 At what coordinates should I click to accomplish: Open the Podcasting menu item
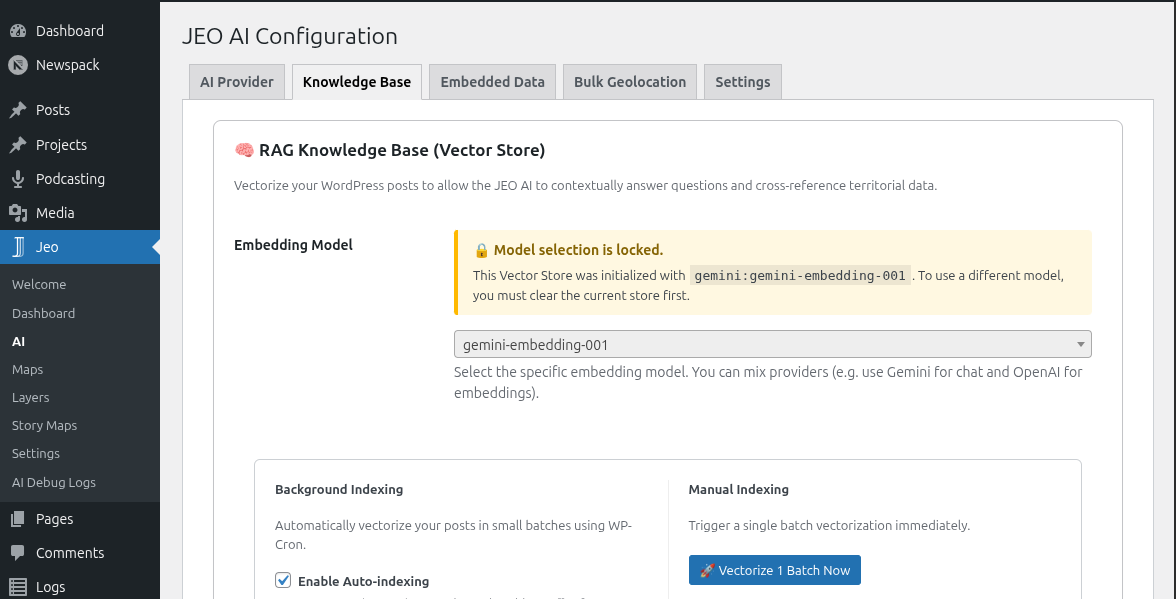coord(80,179)
